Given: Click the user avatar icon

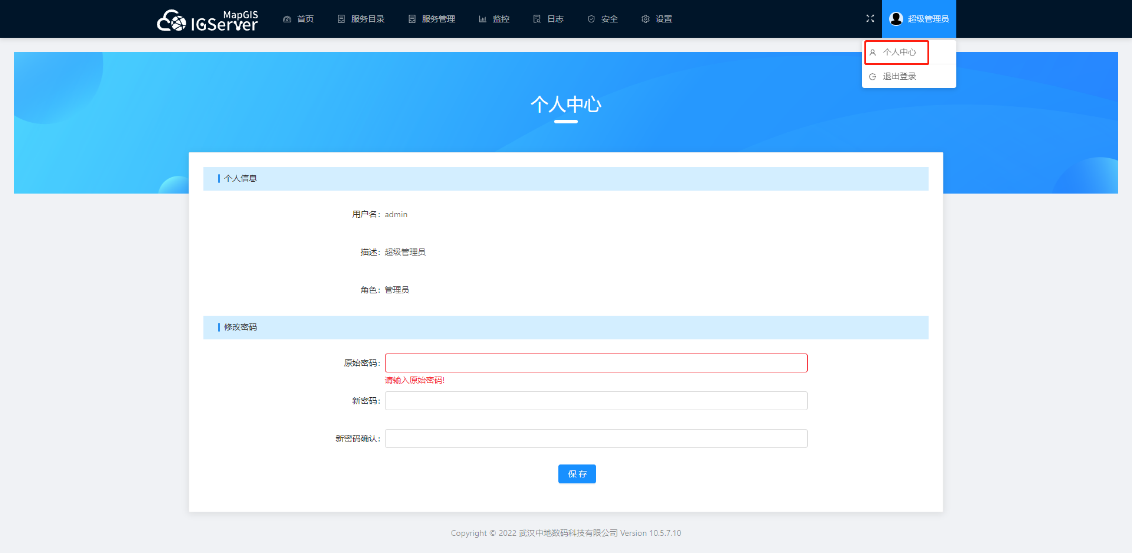Looking at the screenshot, I should 896,19.
